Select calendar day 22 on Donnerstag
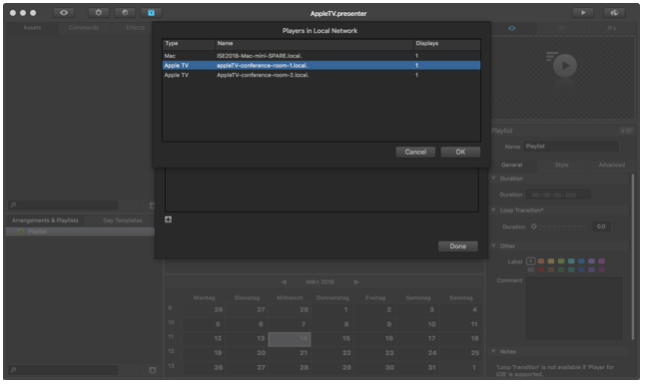This screenshot has width=645, height=385. coord(332,353)
